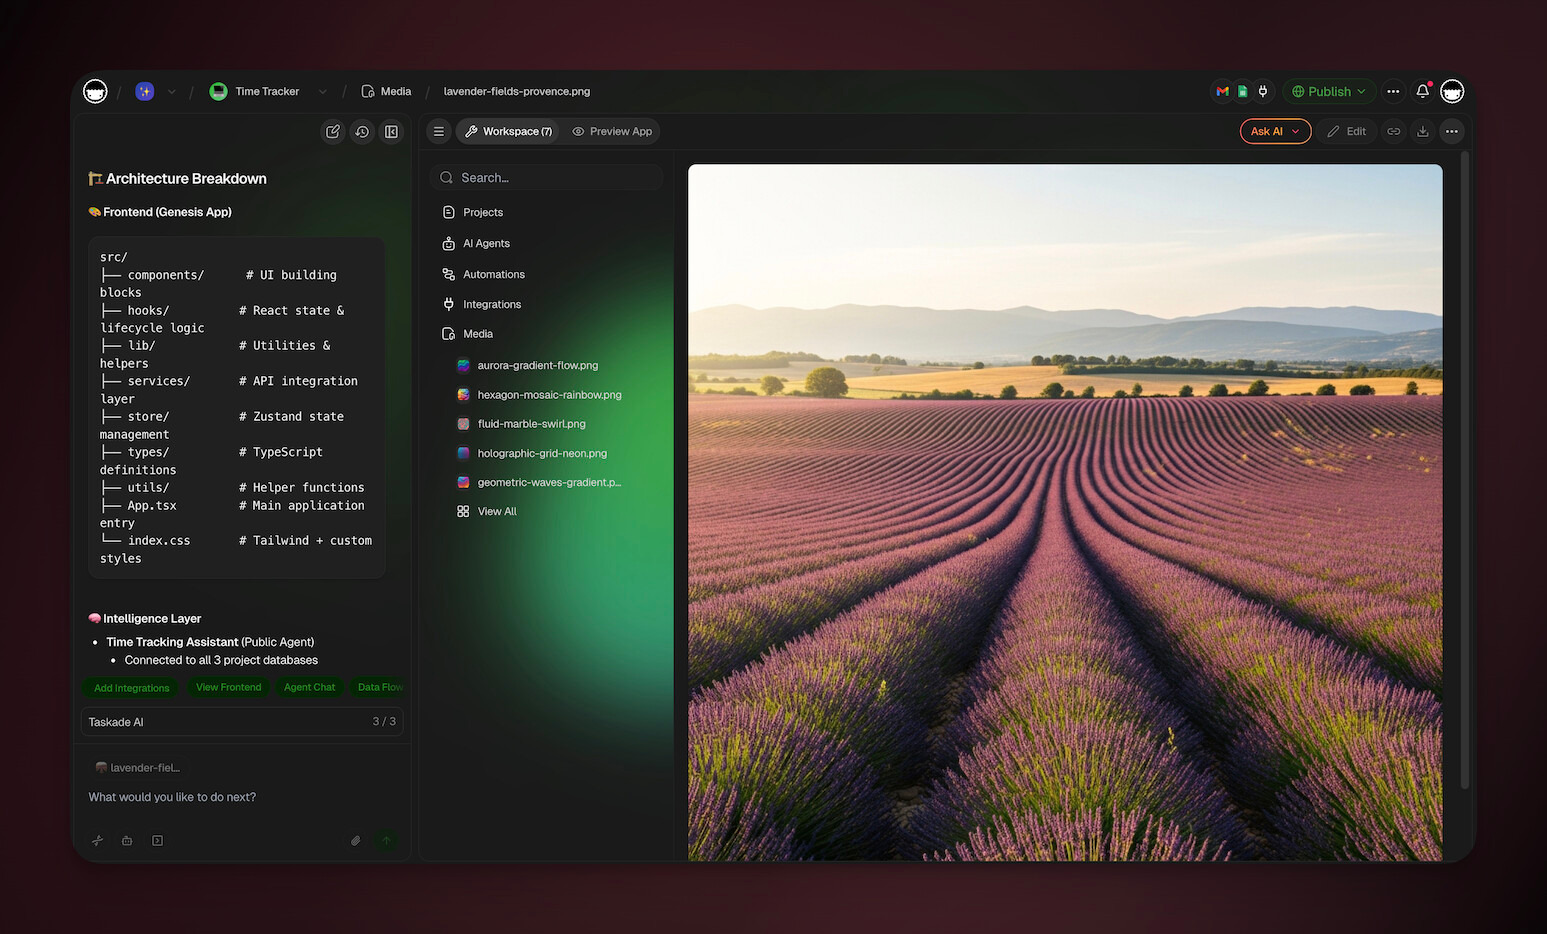Click the attachment paperclip in chat
The width and height of the screenshot is (1547, 934).
(x=355, y=841)
